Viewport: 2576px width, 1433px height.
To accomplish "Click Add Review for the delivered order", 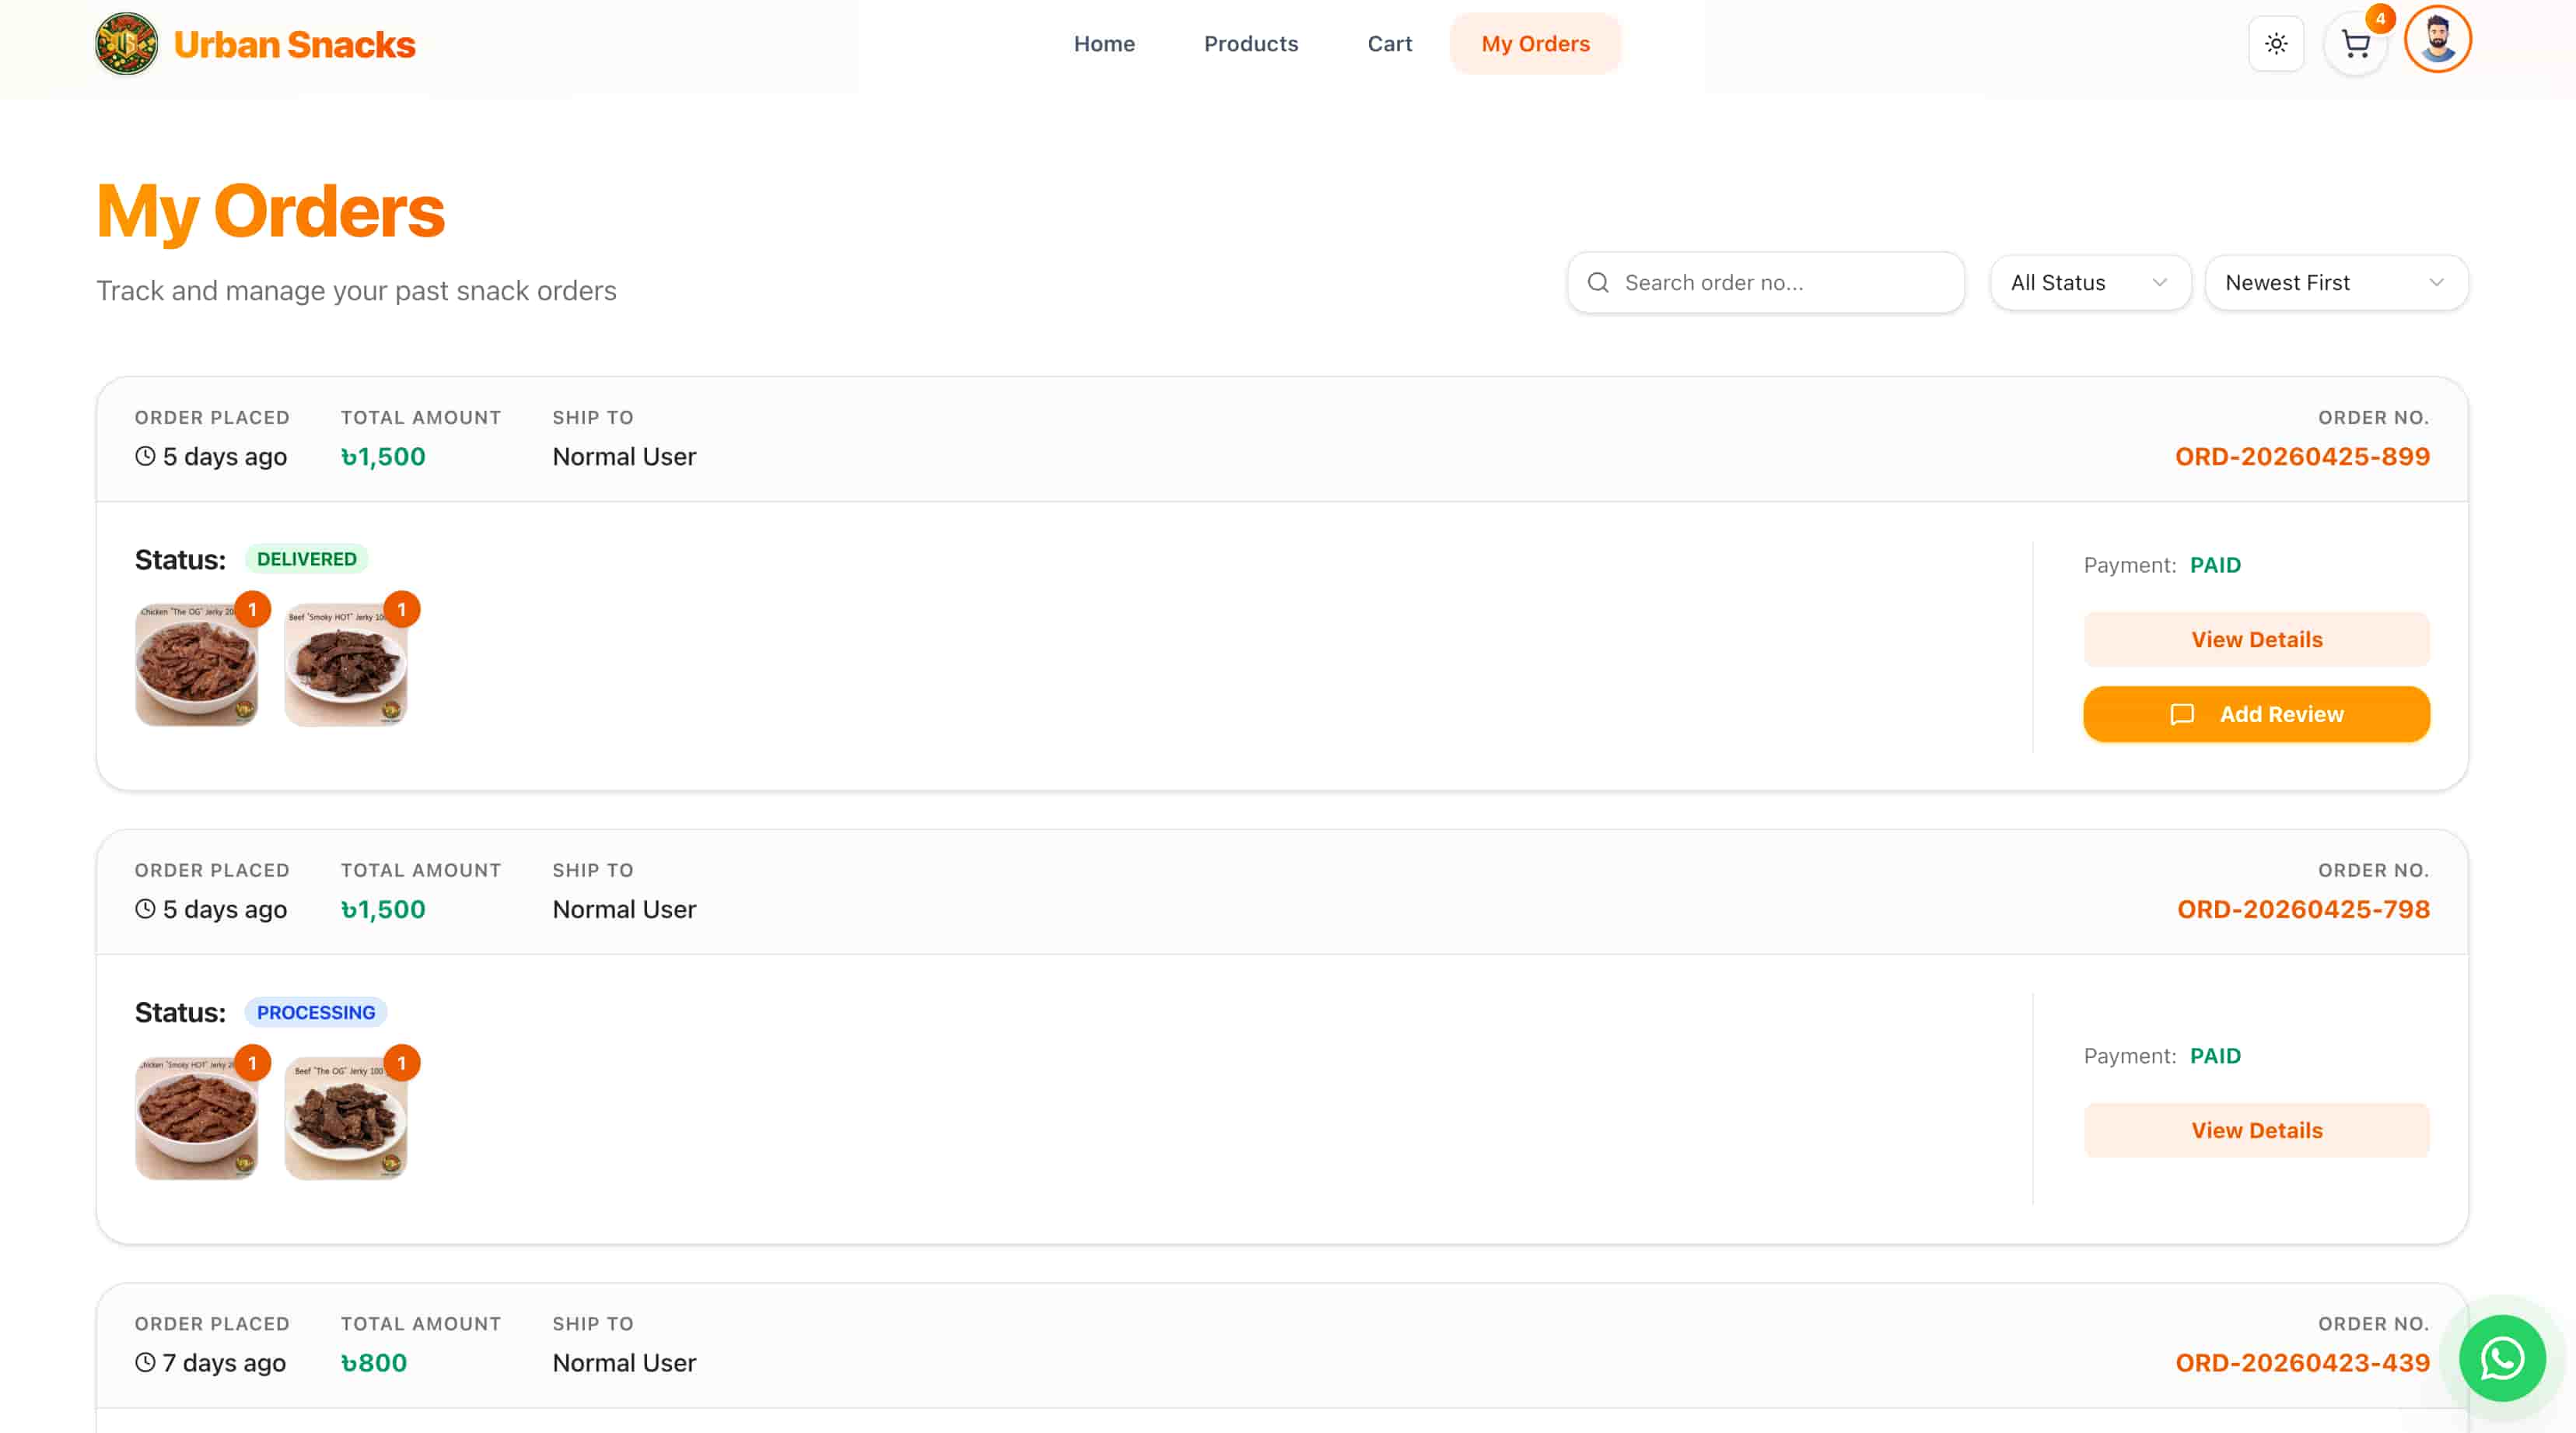I will (x=2256, y=714).
